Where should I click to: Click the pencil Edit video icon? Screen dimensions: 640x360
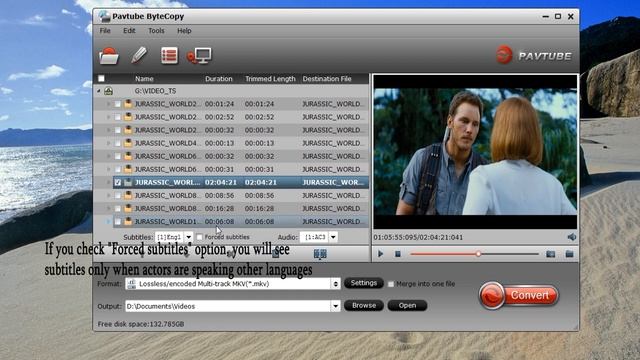139,56
